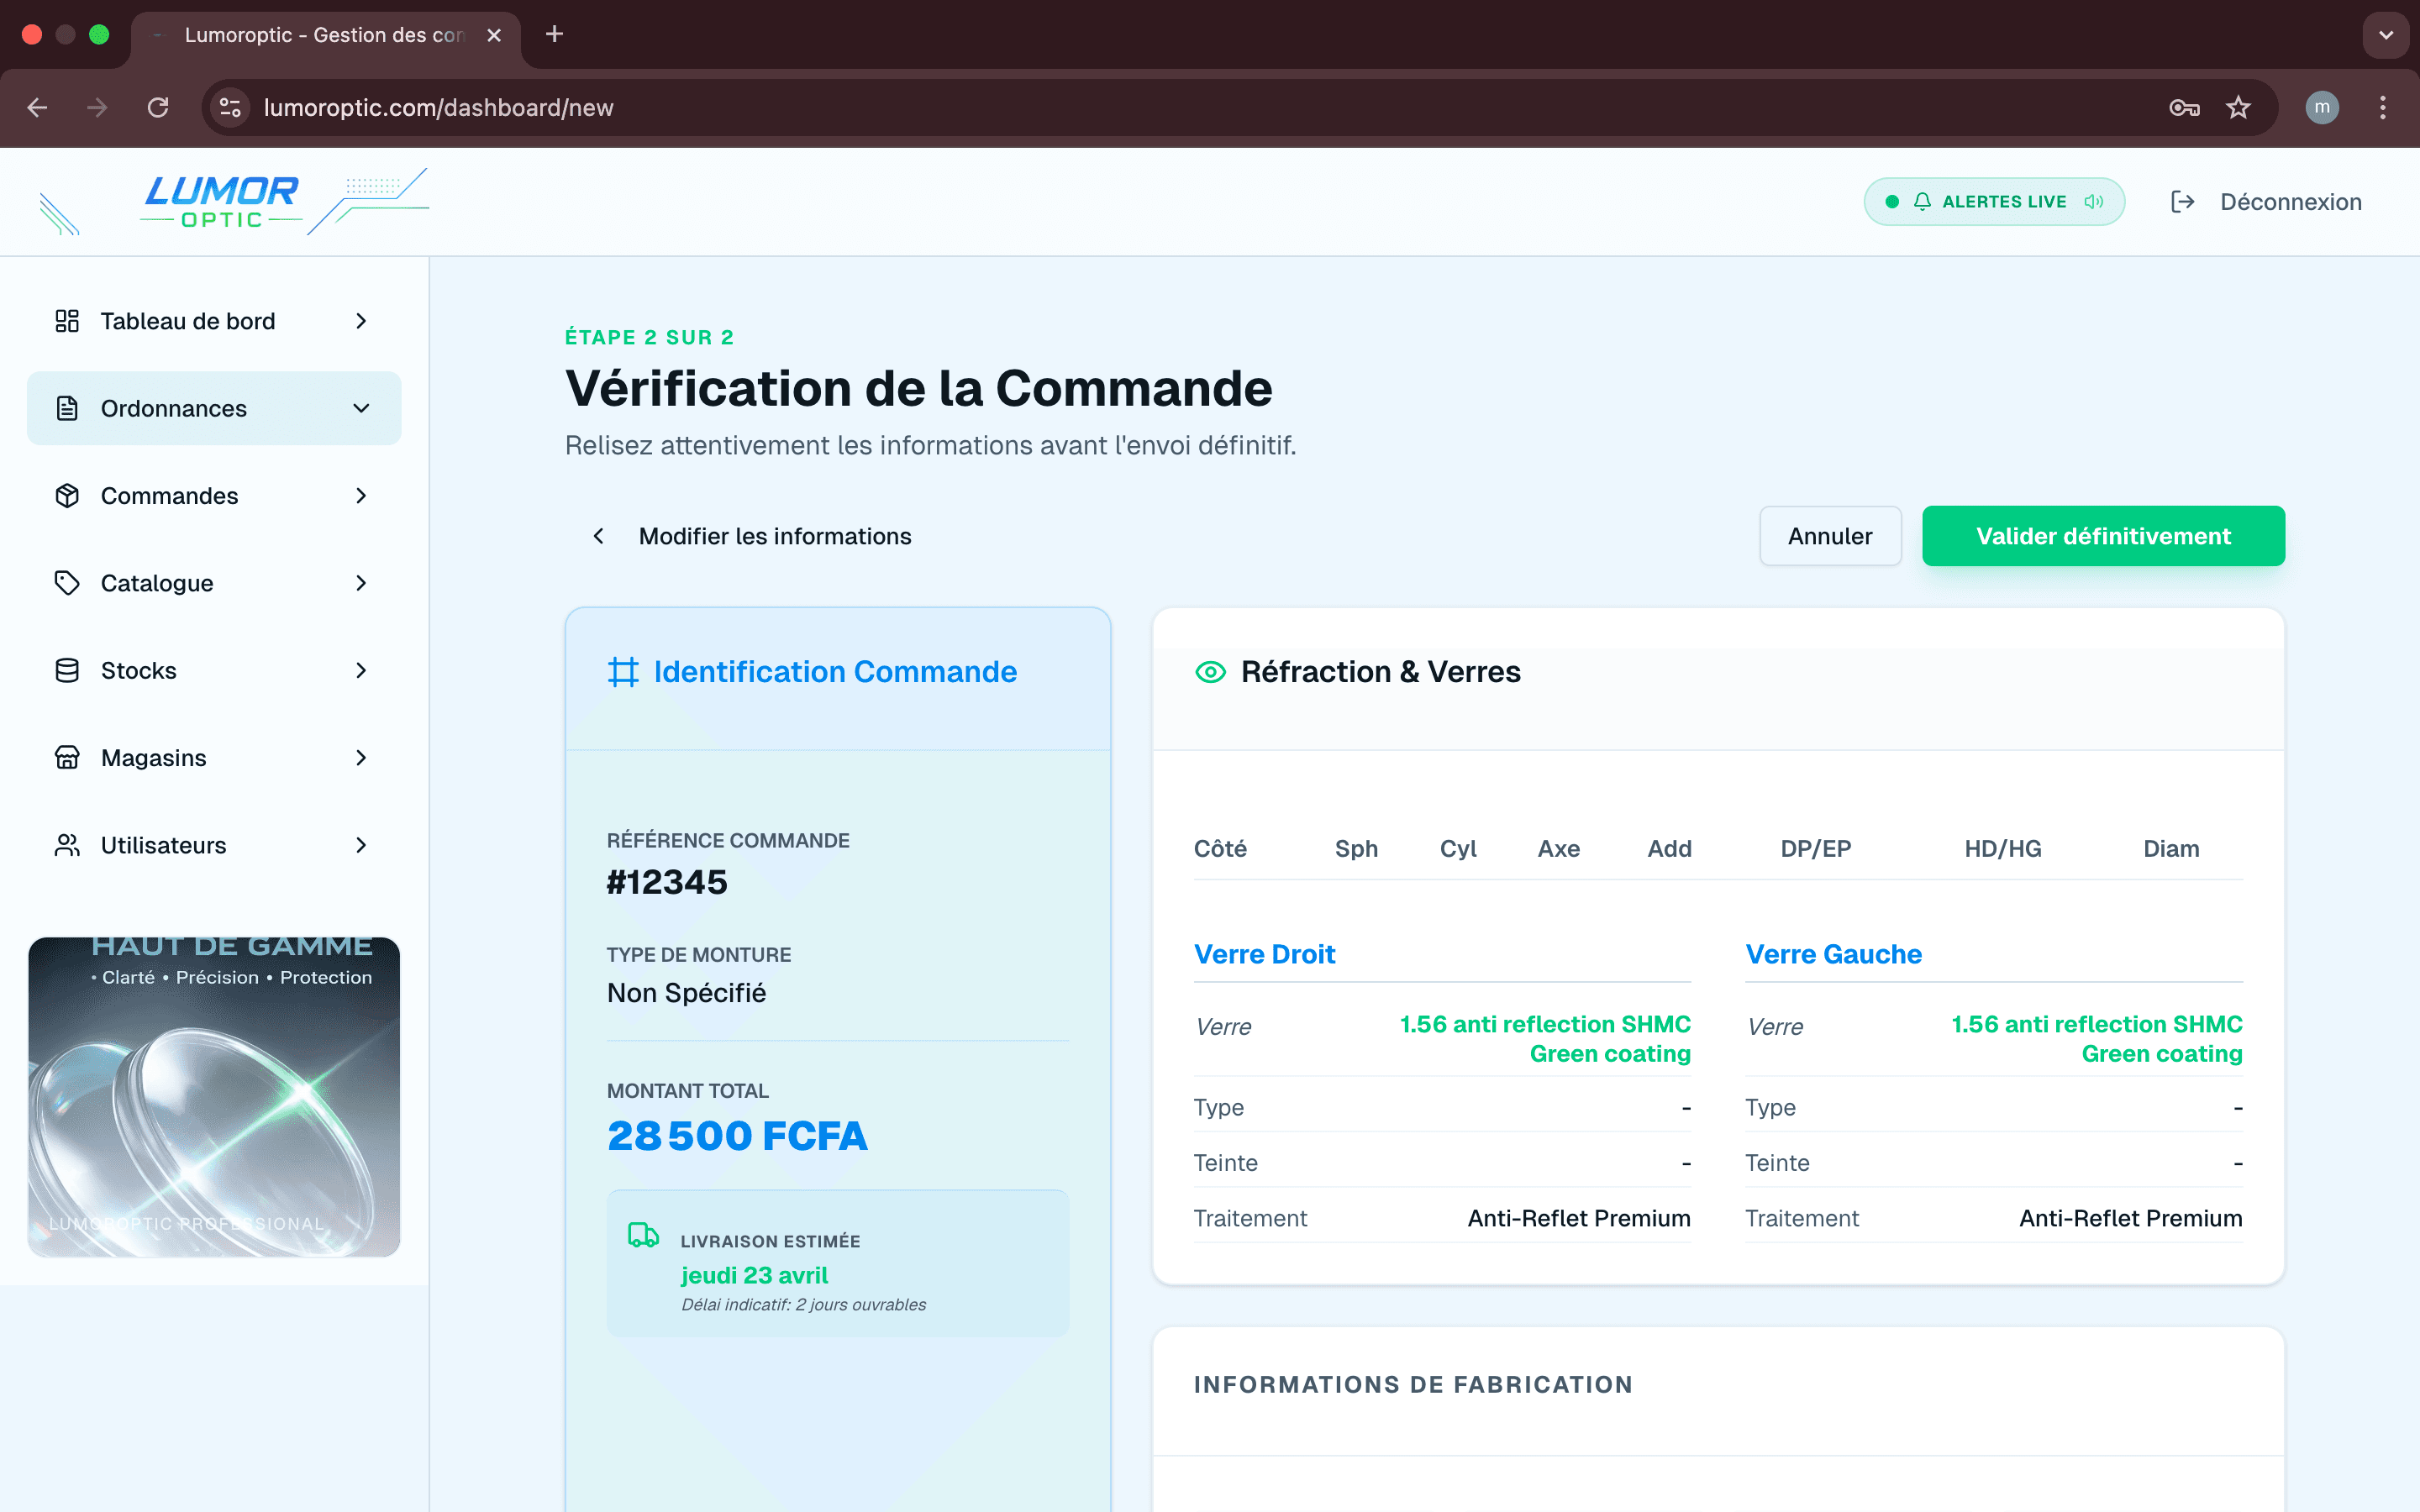
Task: Click the back chevron before Modifier
Action: [x=598, y=536]
